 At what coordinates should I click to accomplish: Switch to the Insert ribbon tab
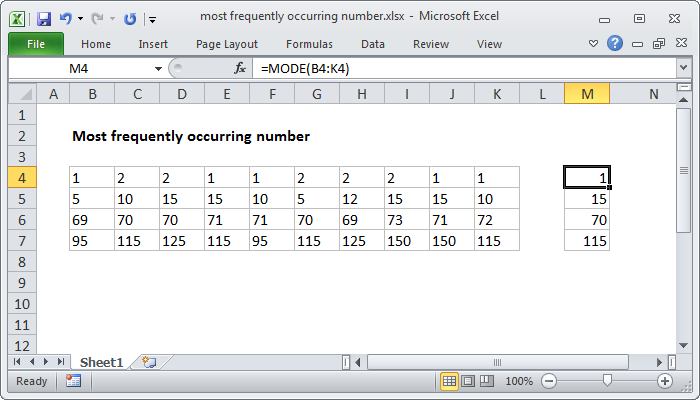[x=153, y=44]
